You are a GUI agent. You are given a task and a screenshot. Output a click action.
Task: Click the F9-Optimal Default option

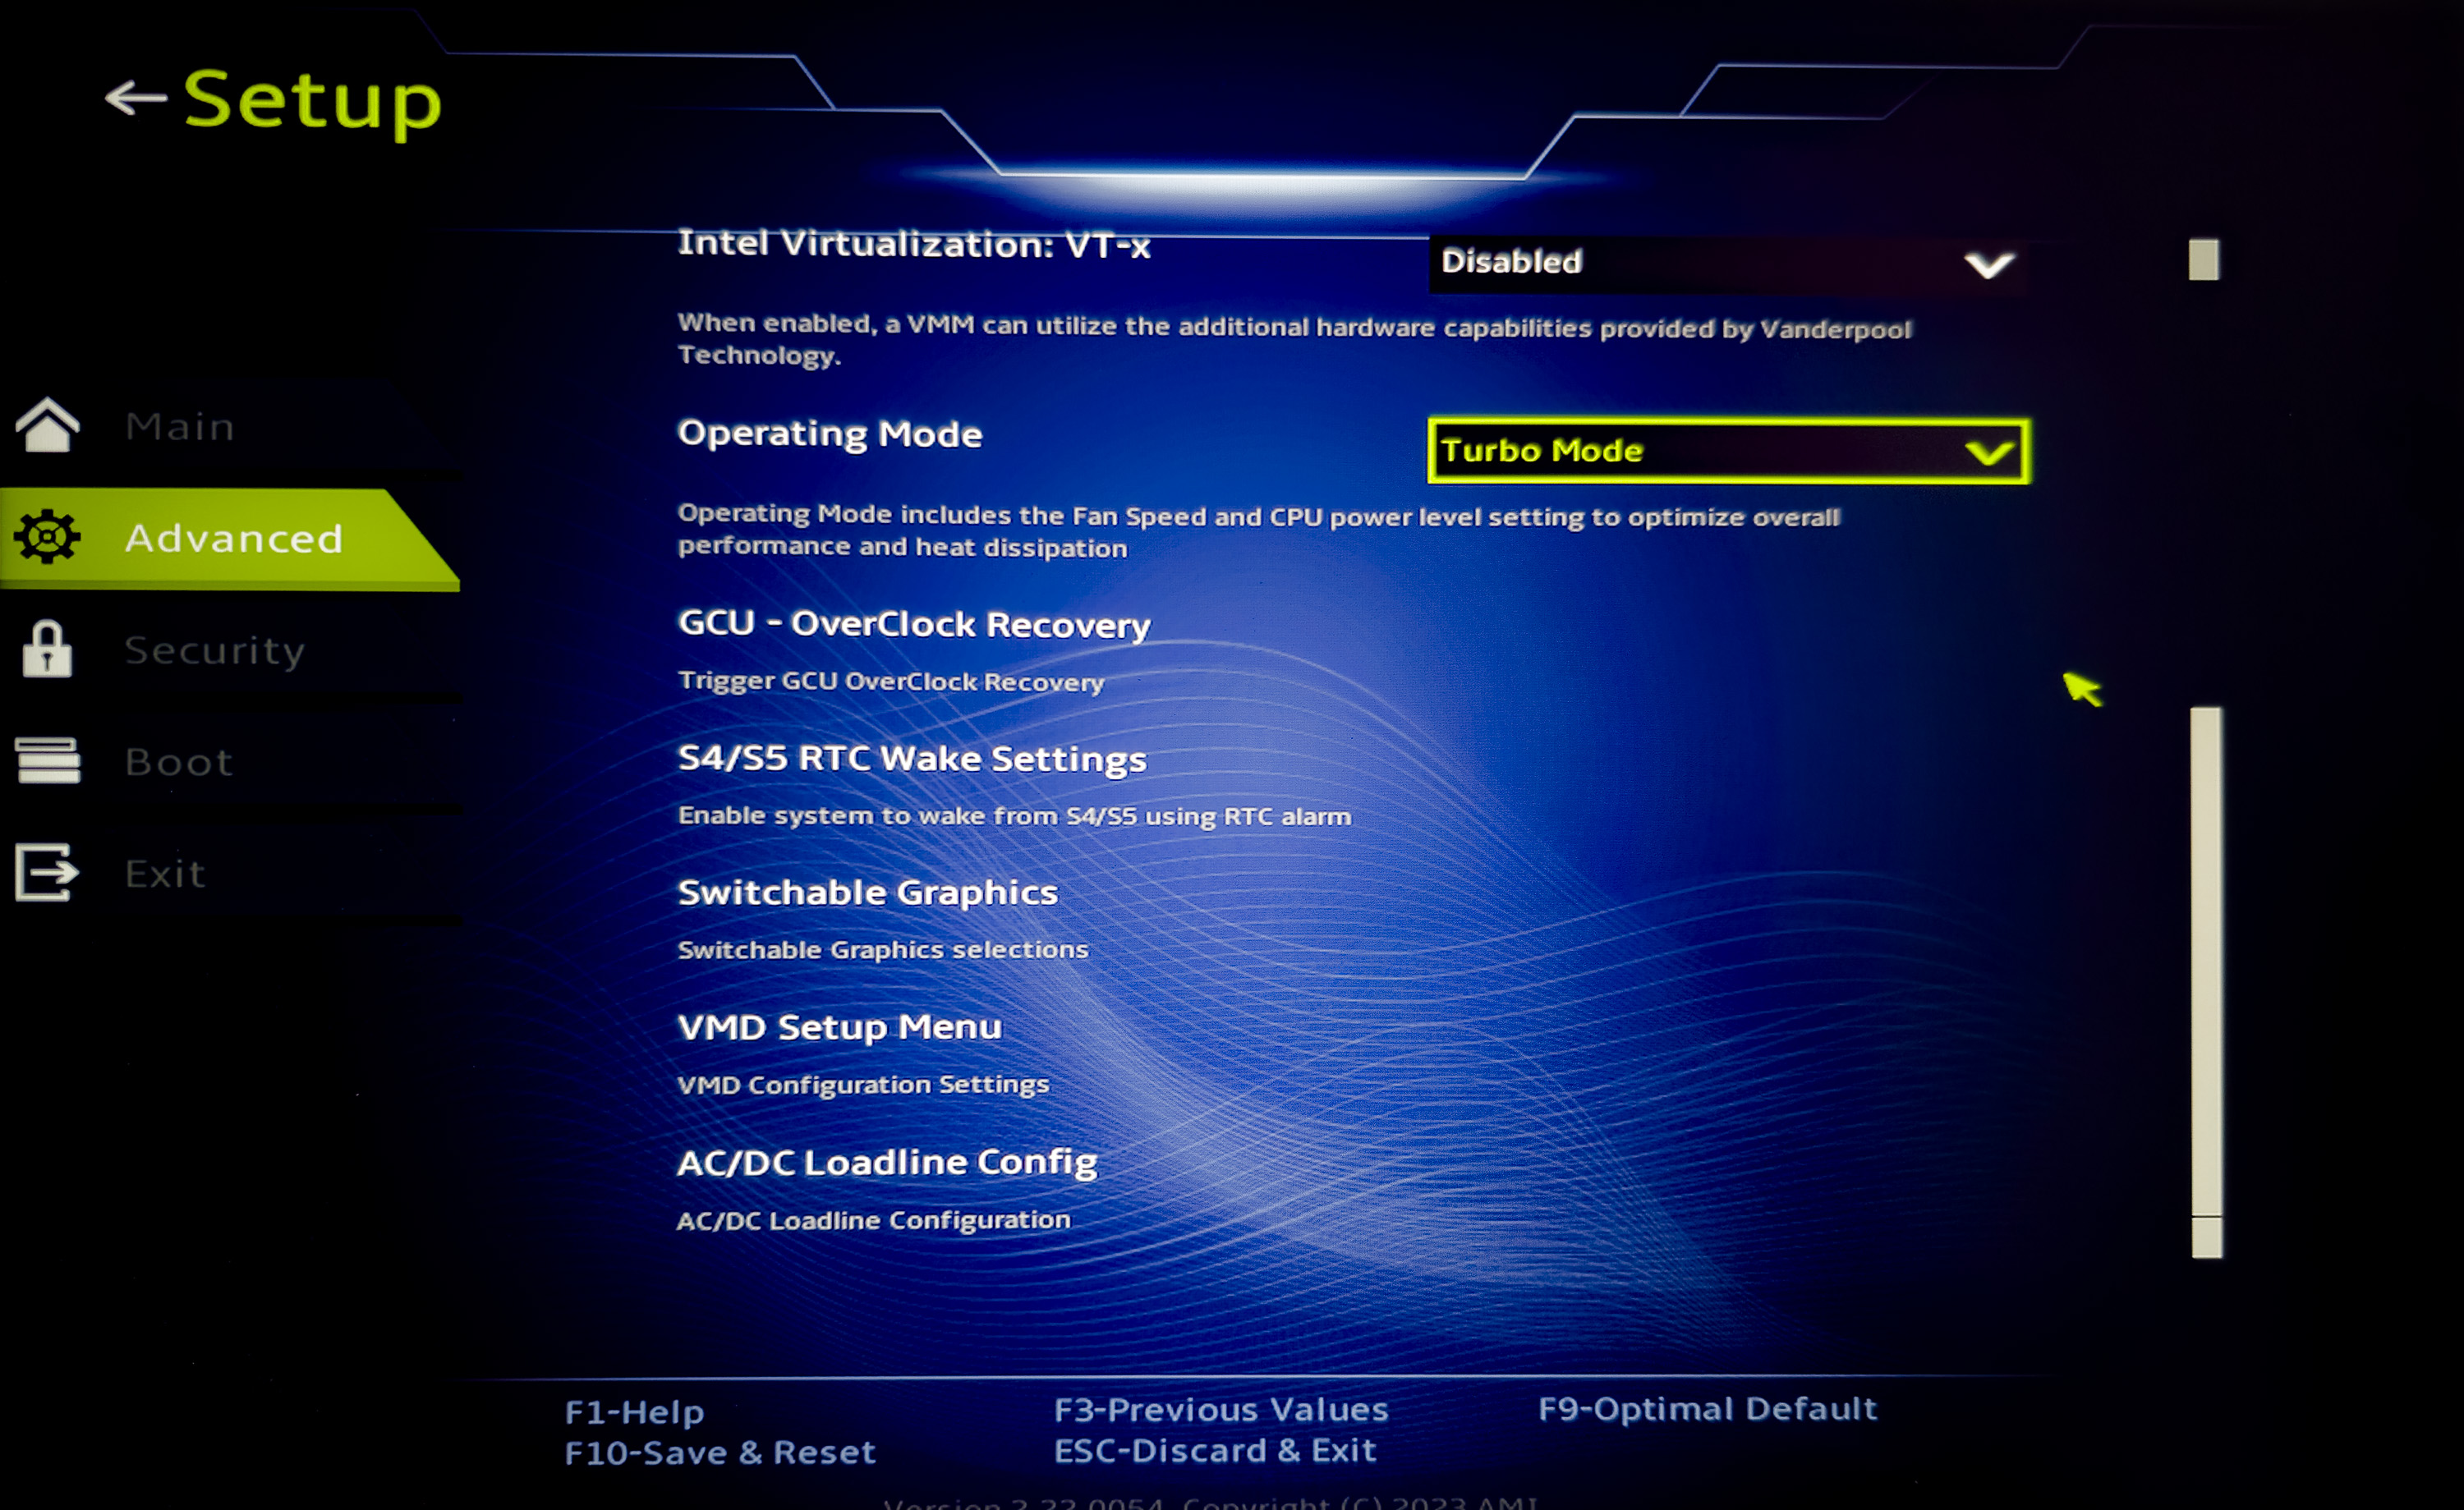[x=1707, y=1409]
